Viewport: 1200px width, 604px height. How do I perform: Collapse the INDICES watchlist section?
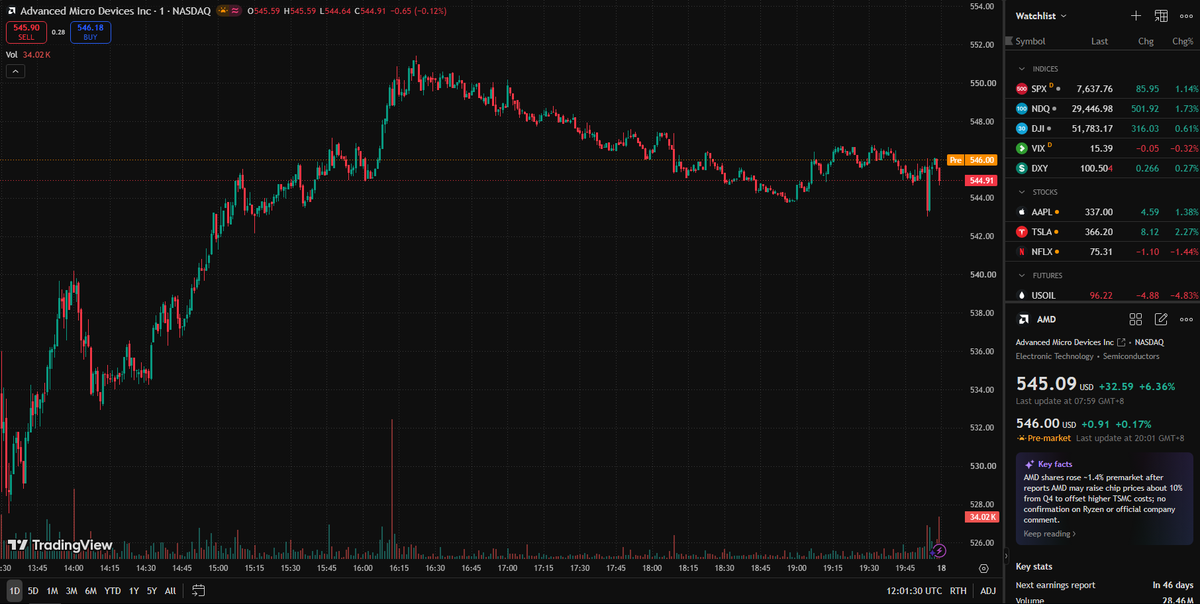coord(1021,69)
